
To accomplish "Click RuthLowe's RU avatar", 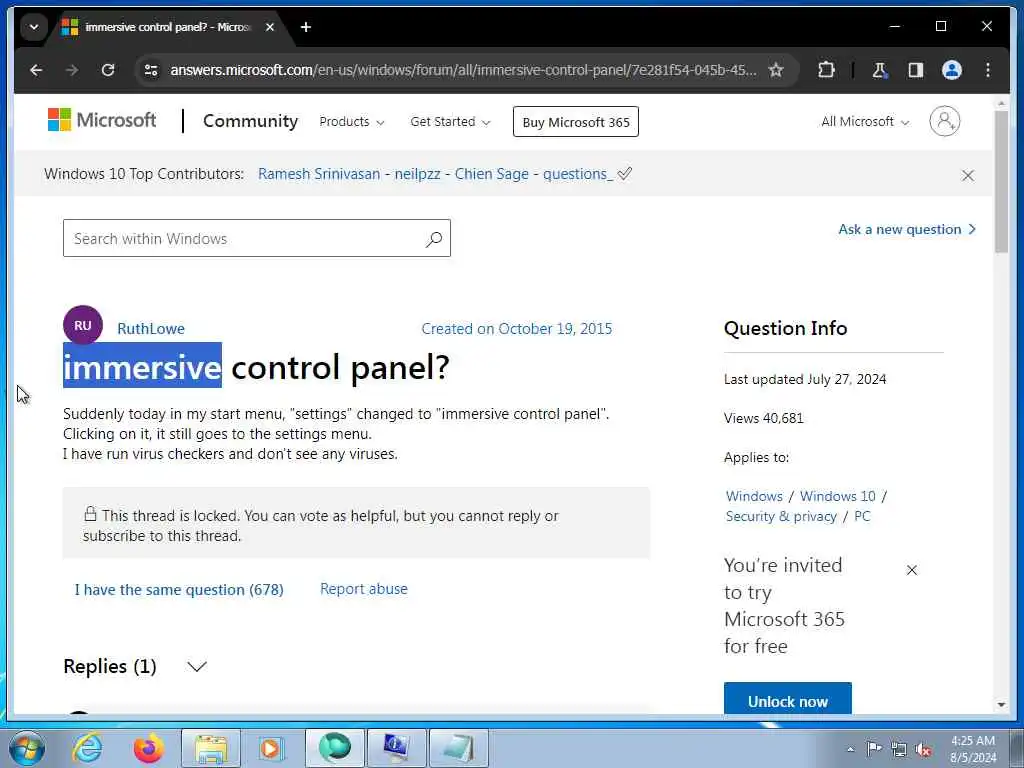I will point(83,325).
